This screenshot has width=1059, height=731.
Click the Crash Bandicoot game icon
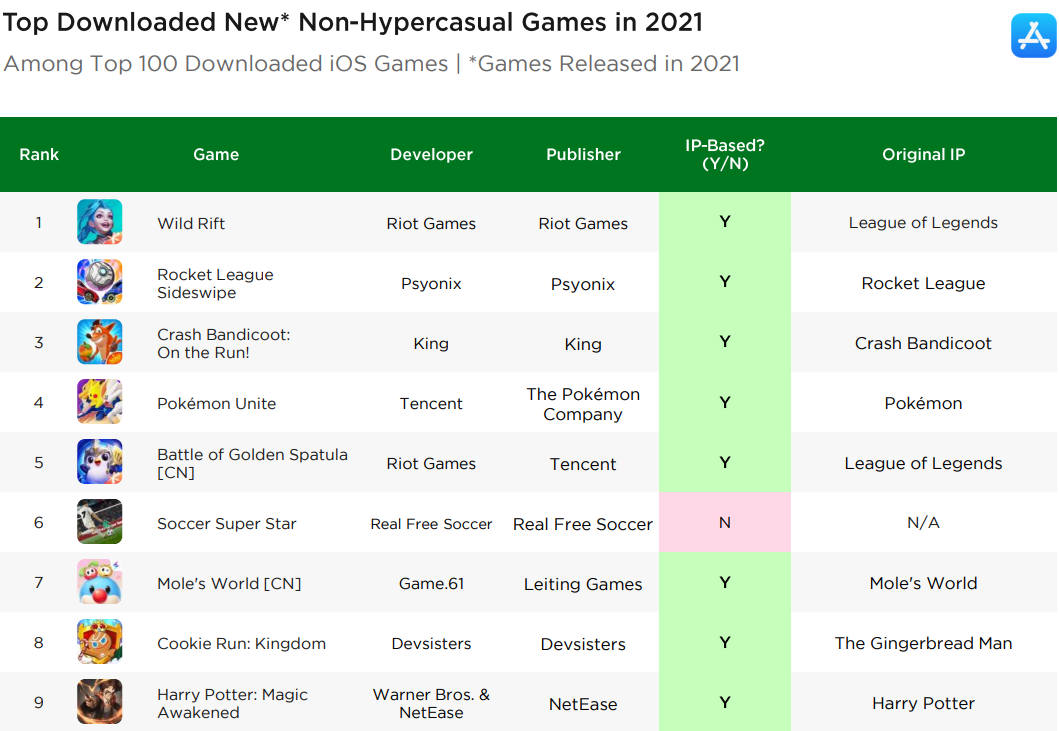100,342
